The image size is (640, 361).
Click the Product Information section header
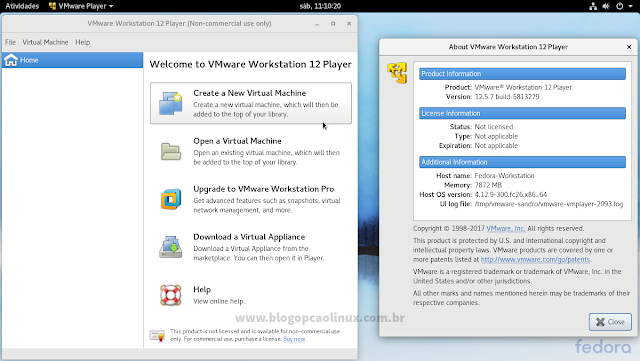click(522, 74)
